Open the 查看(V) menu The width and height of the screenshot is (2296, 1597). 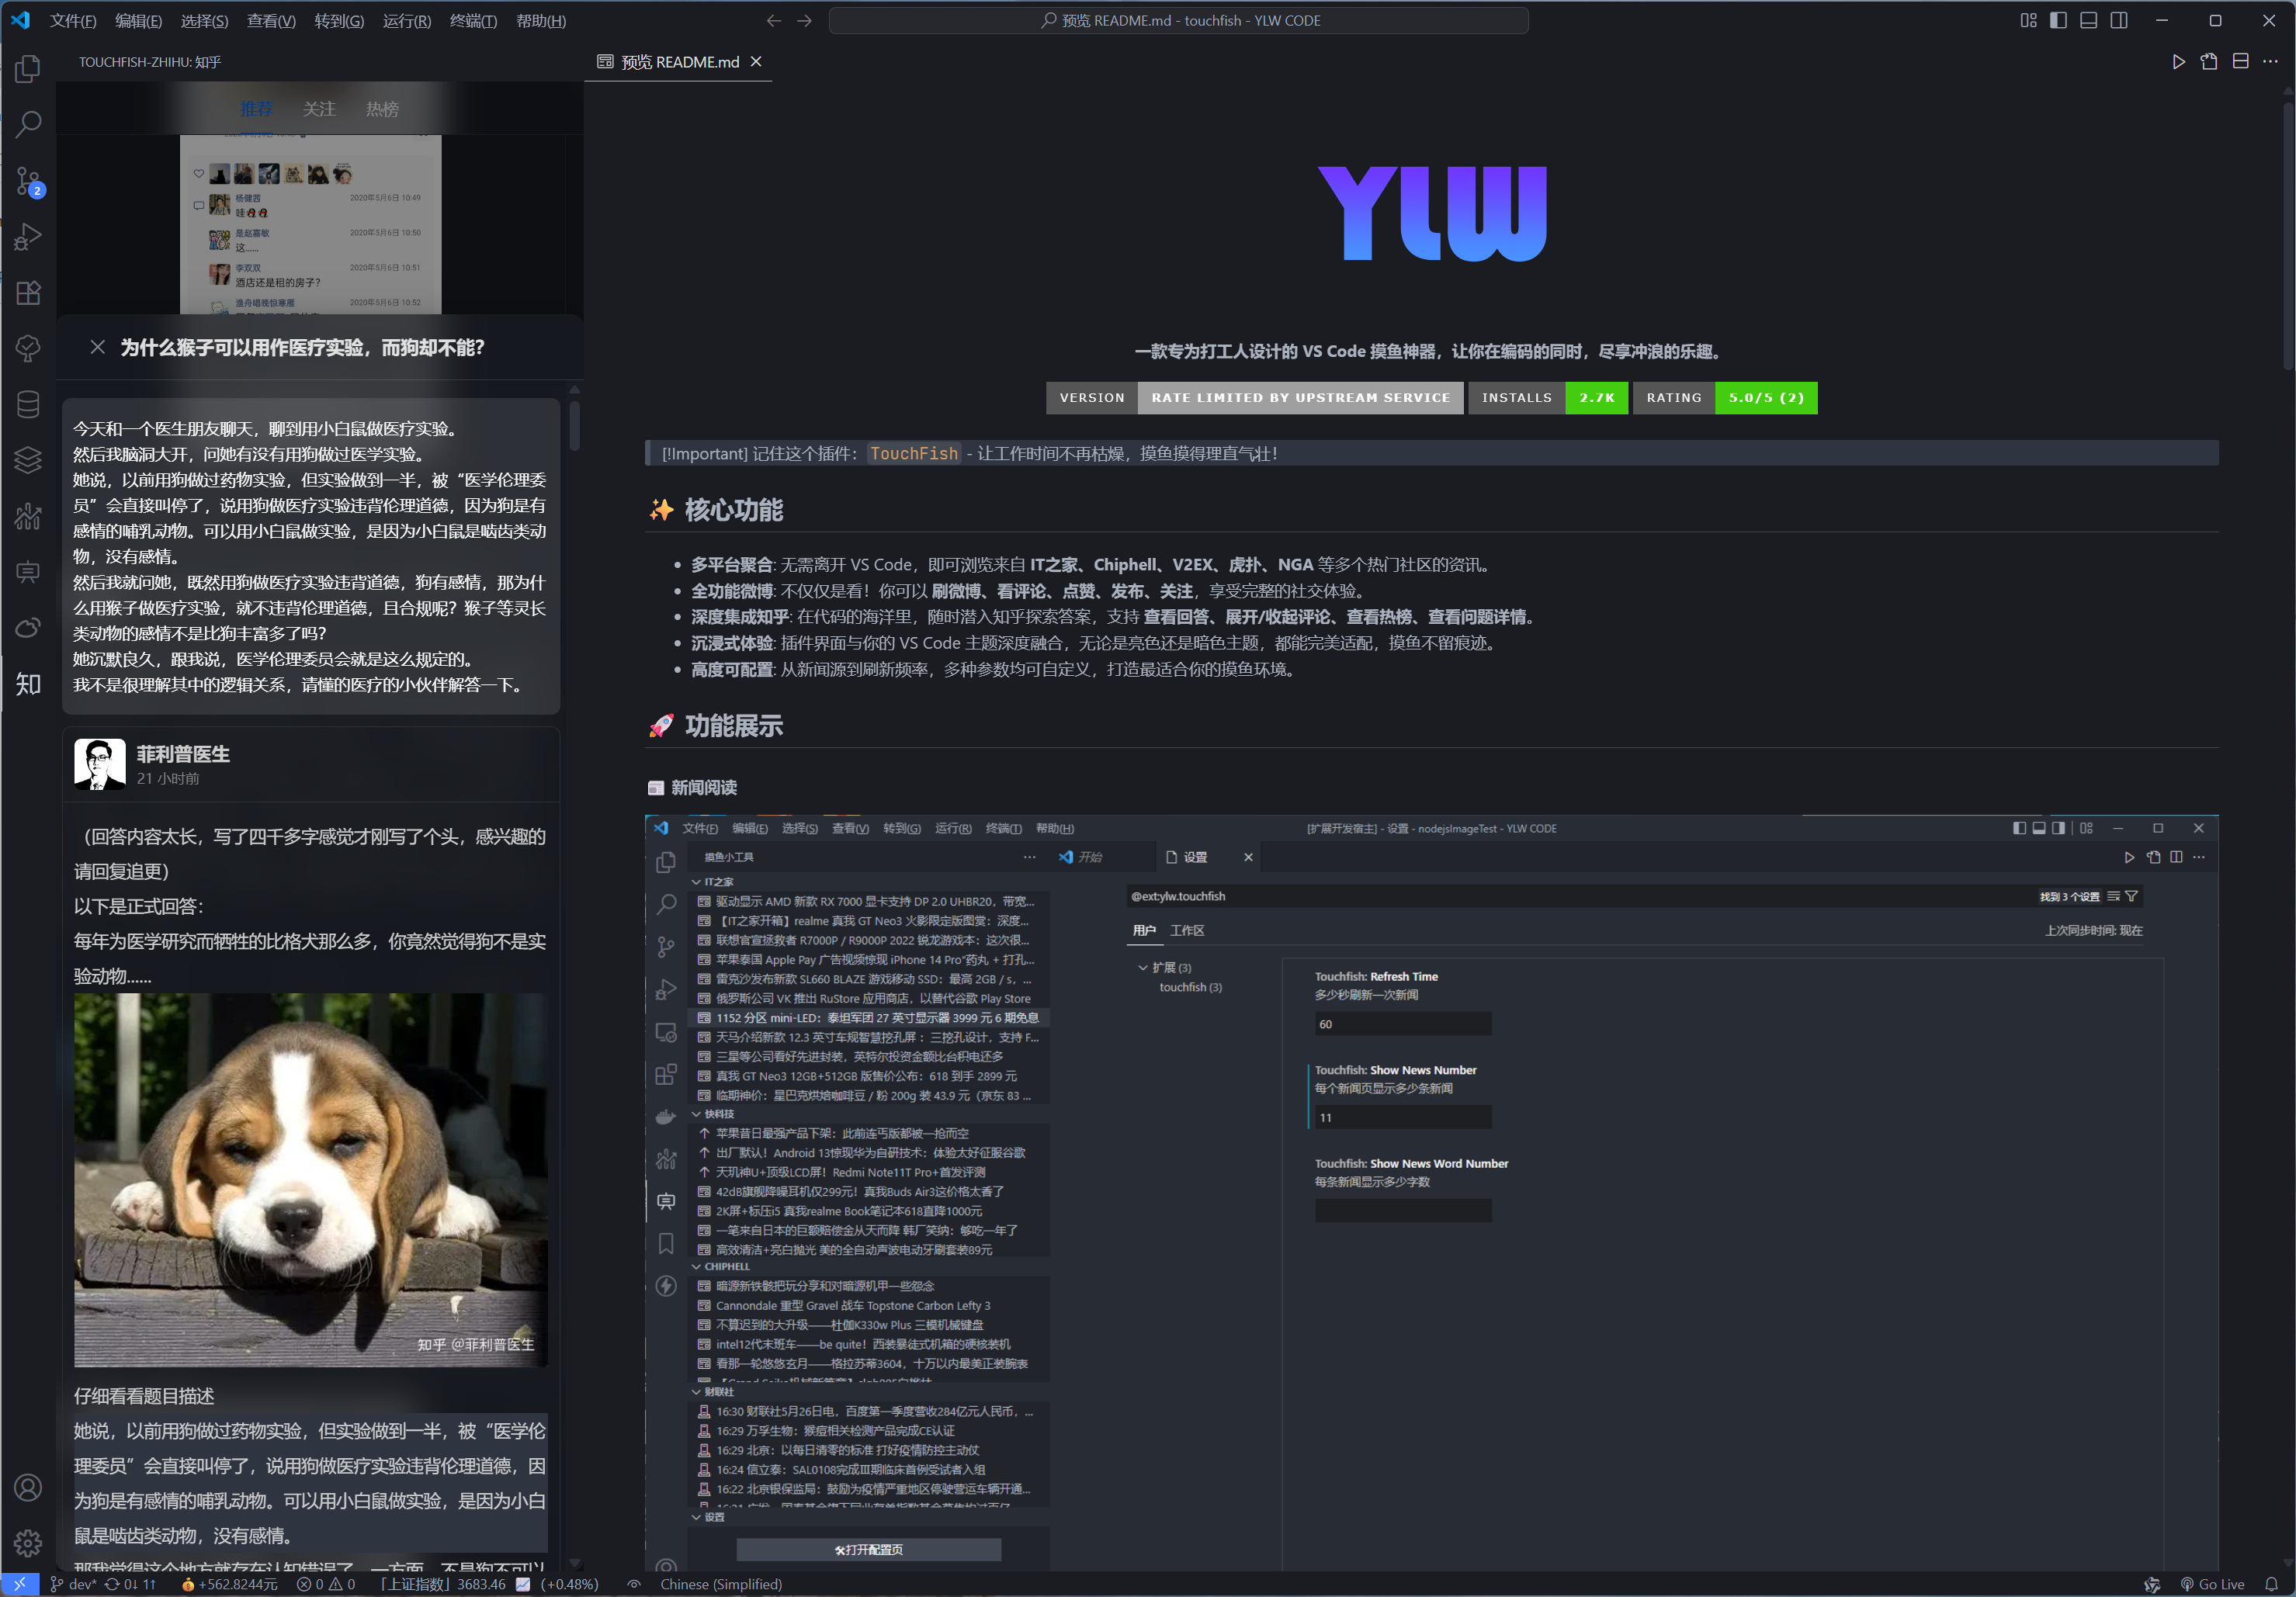(x=271, y=20)
